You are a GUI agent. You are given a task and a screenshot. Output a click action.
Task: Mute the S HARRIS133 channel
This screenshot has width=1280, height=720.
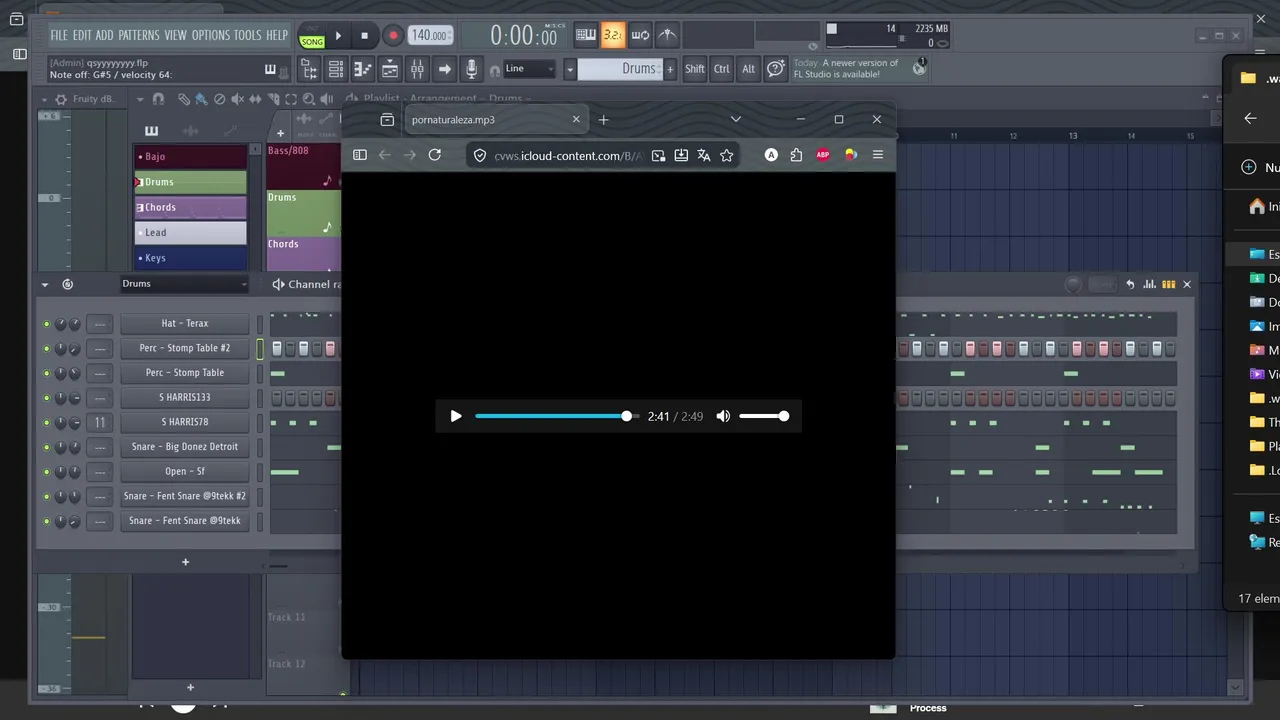tap(46, 398)
